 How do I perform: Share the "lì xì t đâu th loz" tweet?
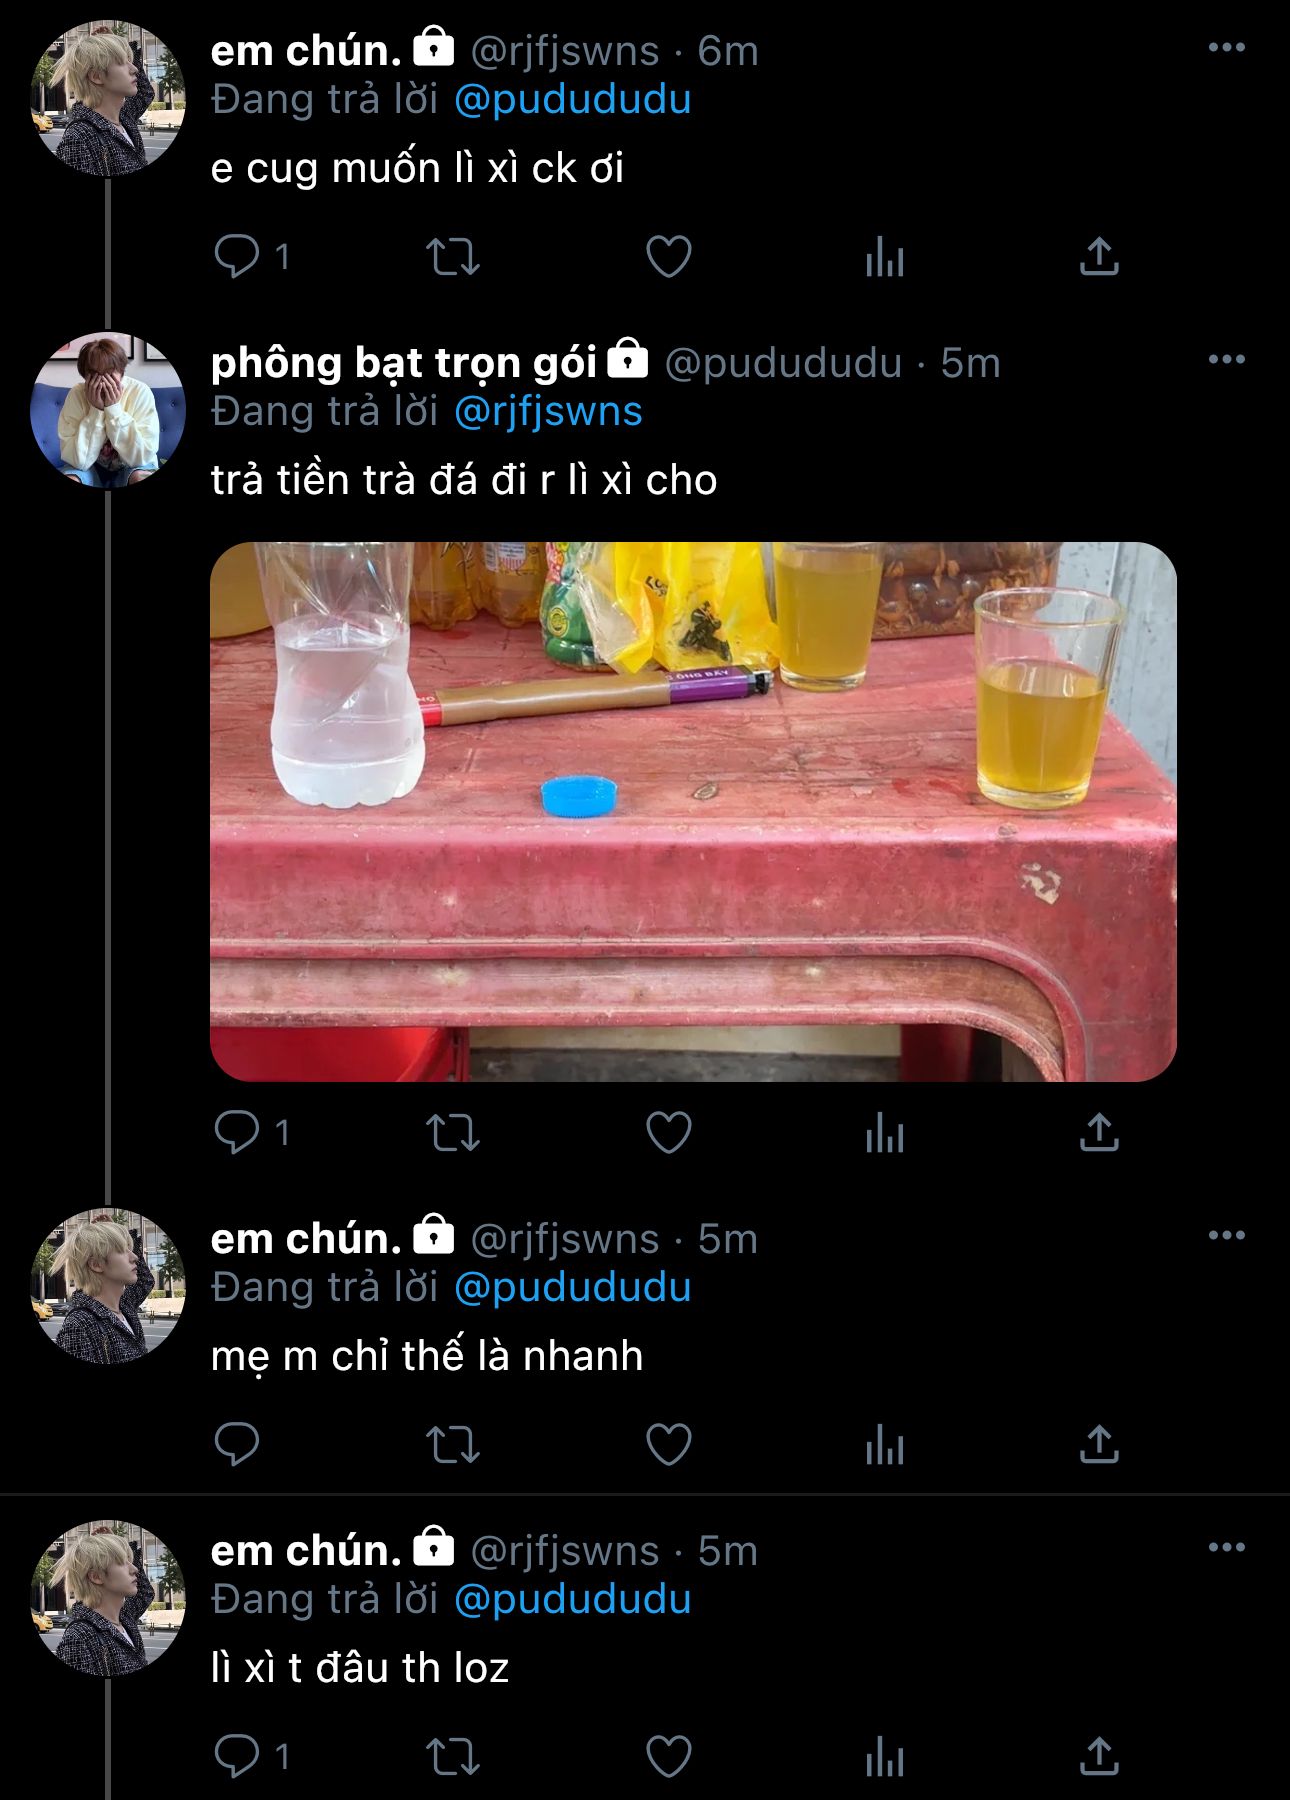coord(1099,1757)
